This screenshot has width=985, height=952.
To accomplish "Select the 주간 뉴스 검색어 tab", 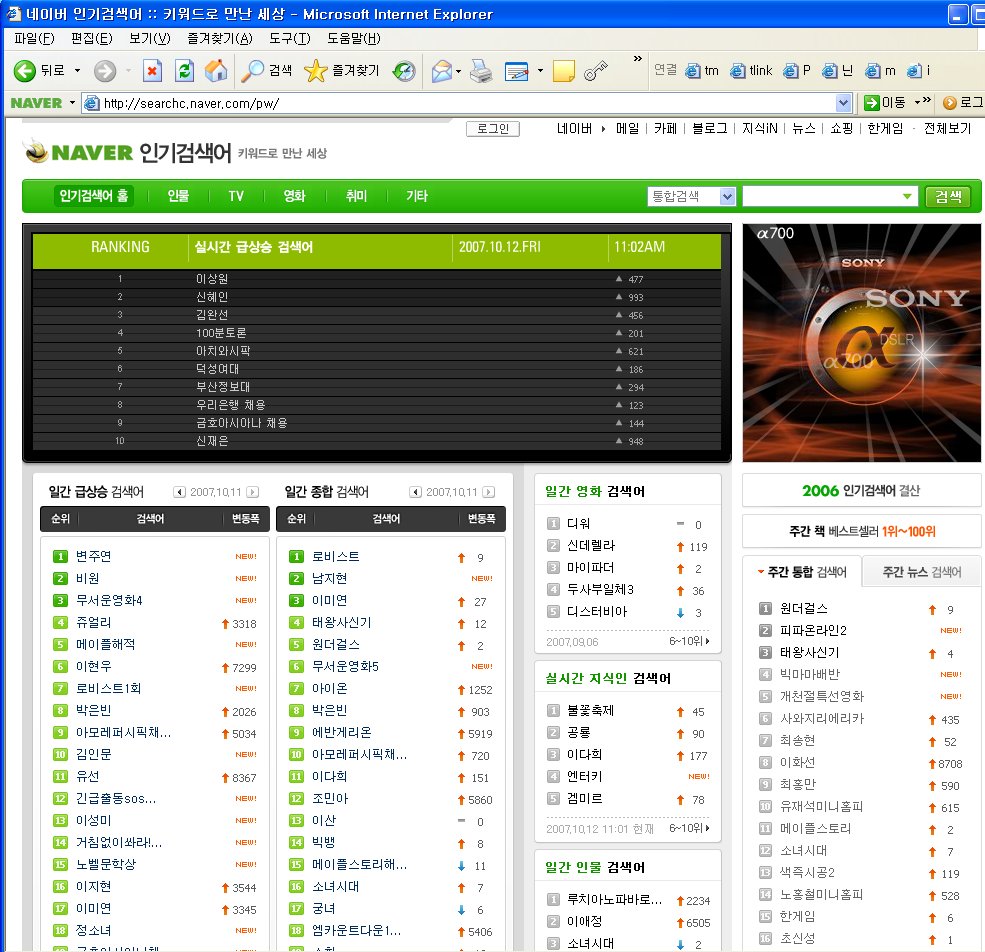I will tap(922, 572).
